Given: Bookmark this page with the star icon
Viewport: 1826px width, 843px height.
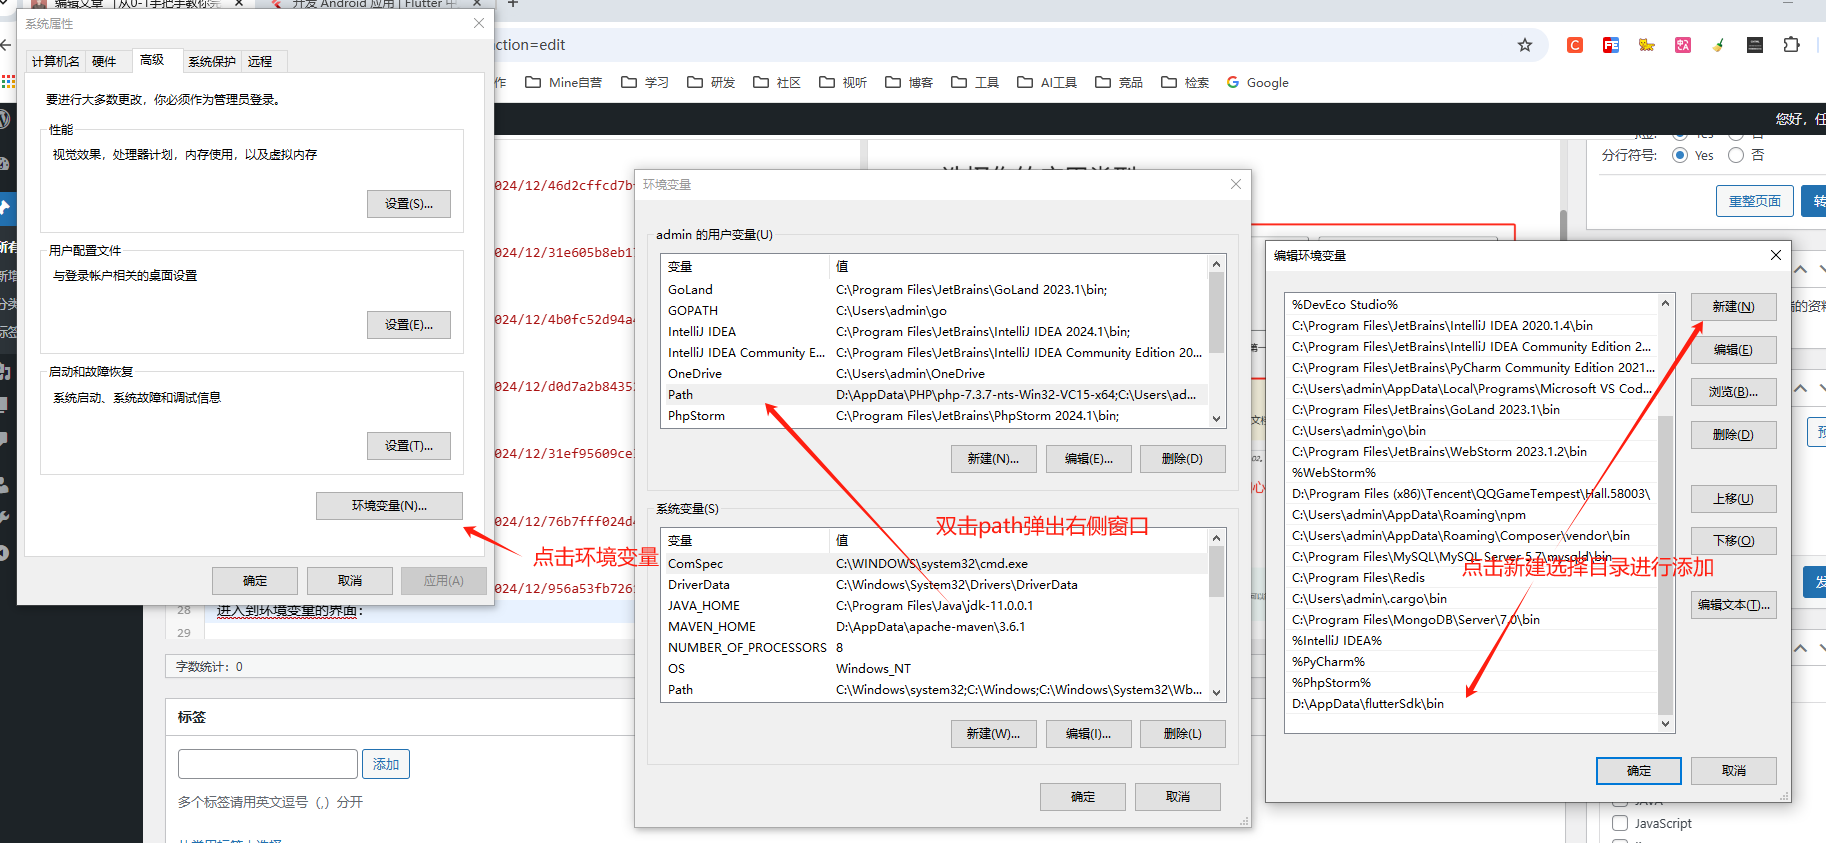Looking at the screenshot, I should pyautogui.click(x=1525, y=45).
